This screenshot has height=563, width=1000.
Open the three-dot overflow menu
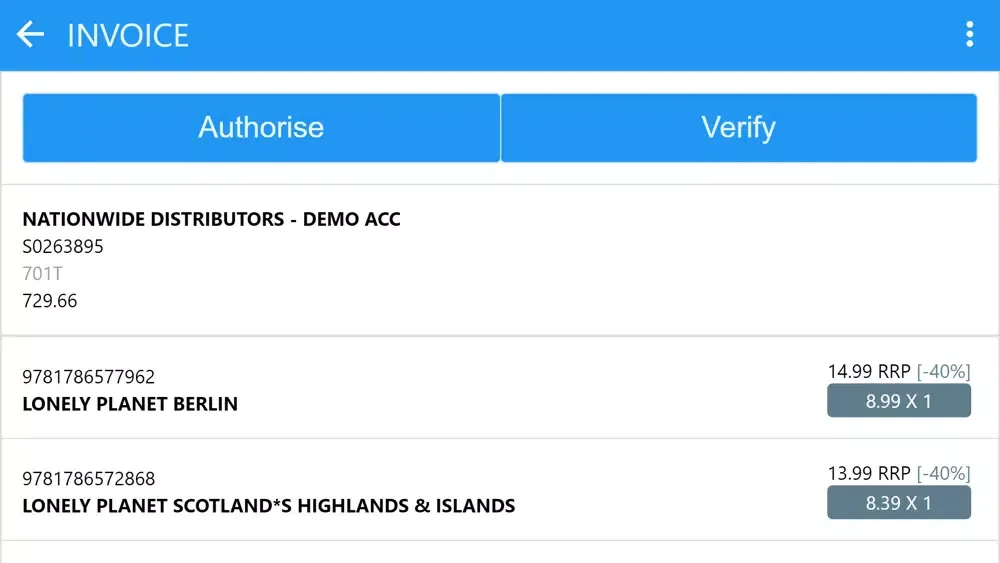coord(969,35)
